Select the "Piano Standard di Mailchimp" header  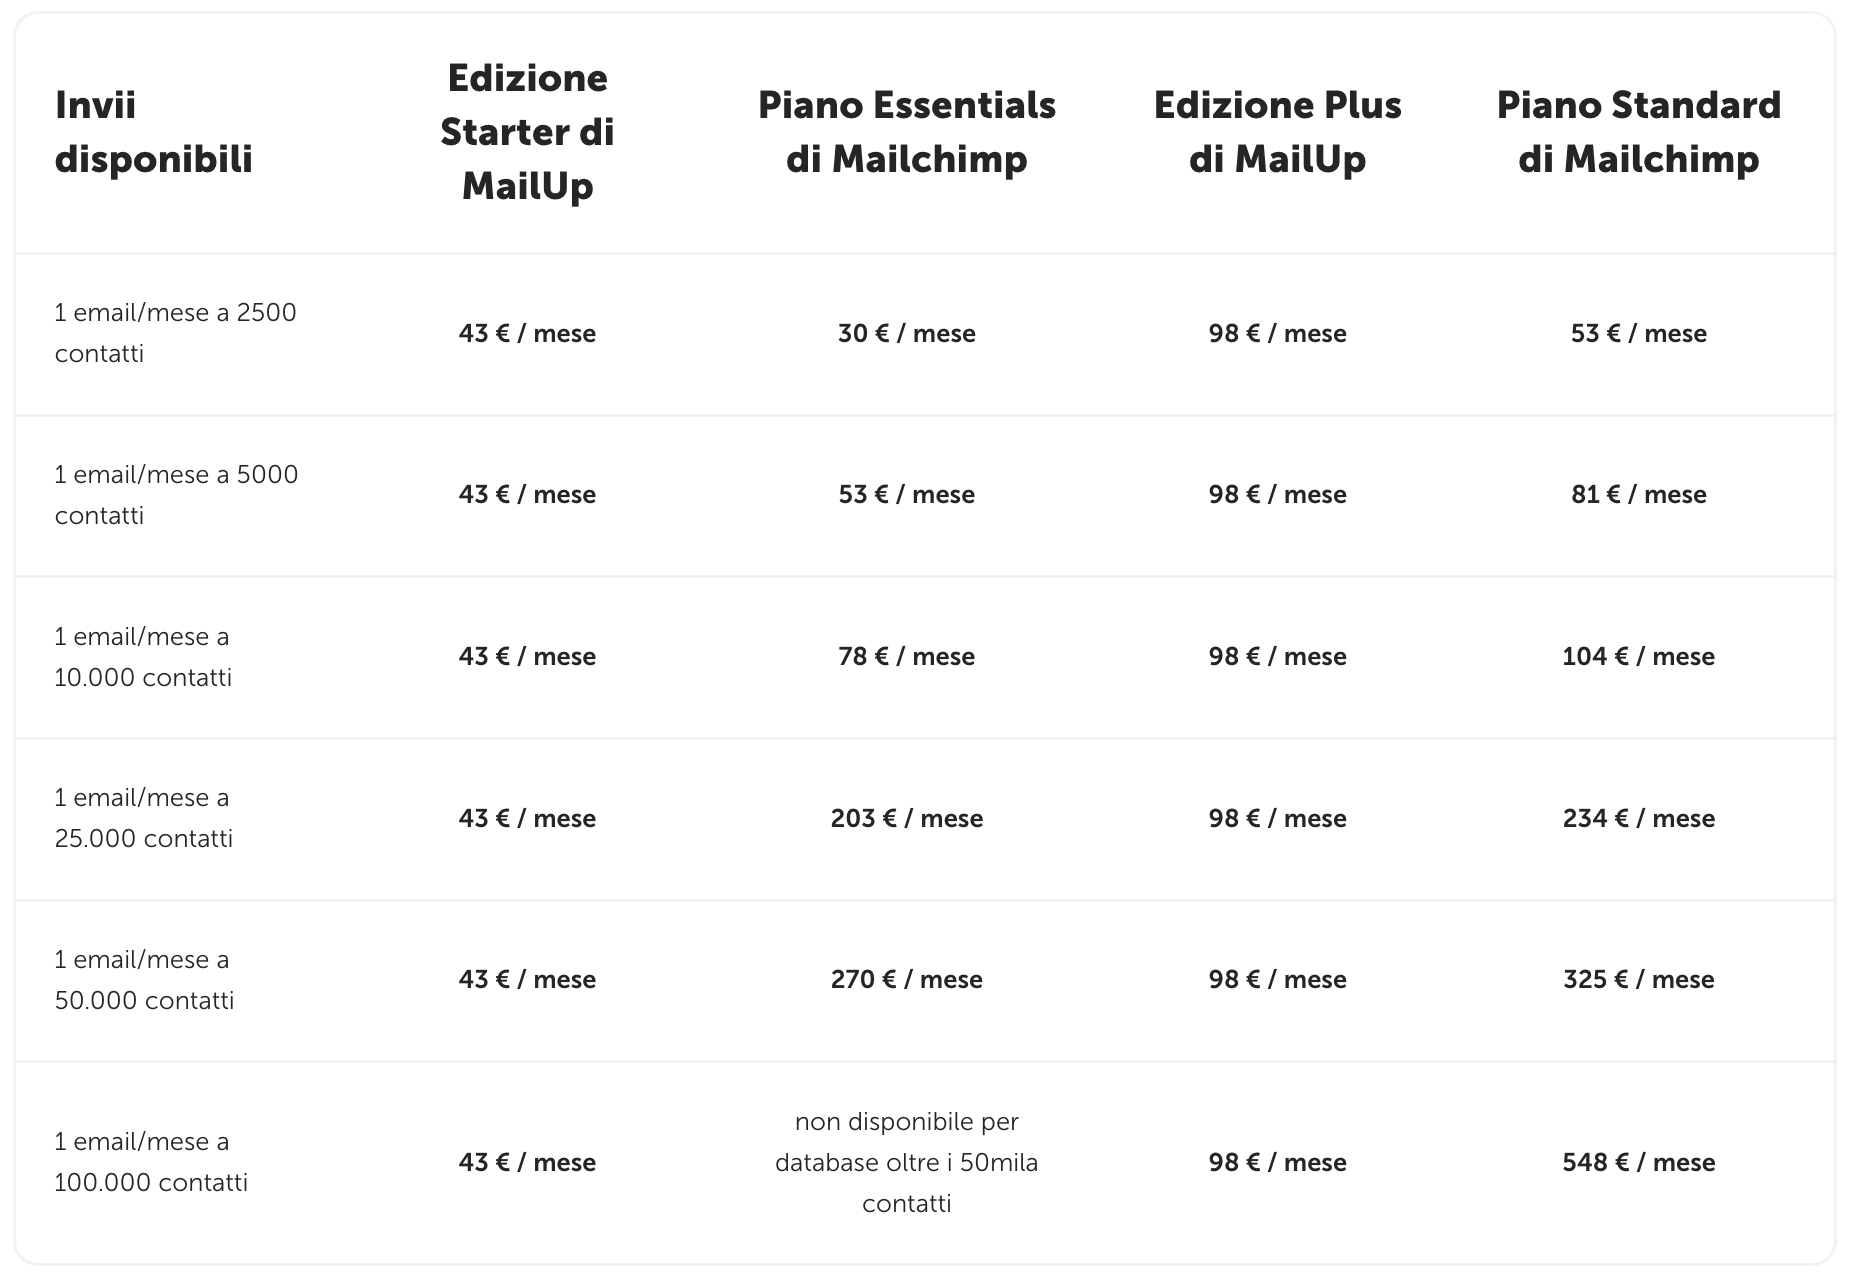coord(1638,132)
